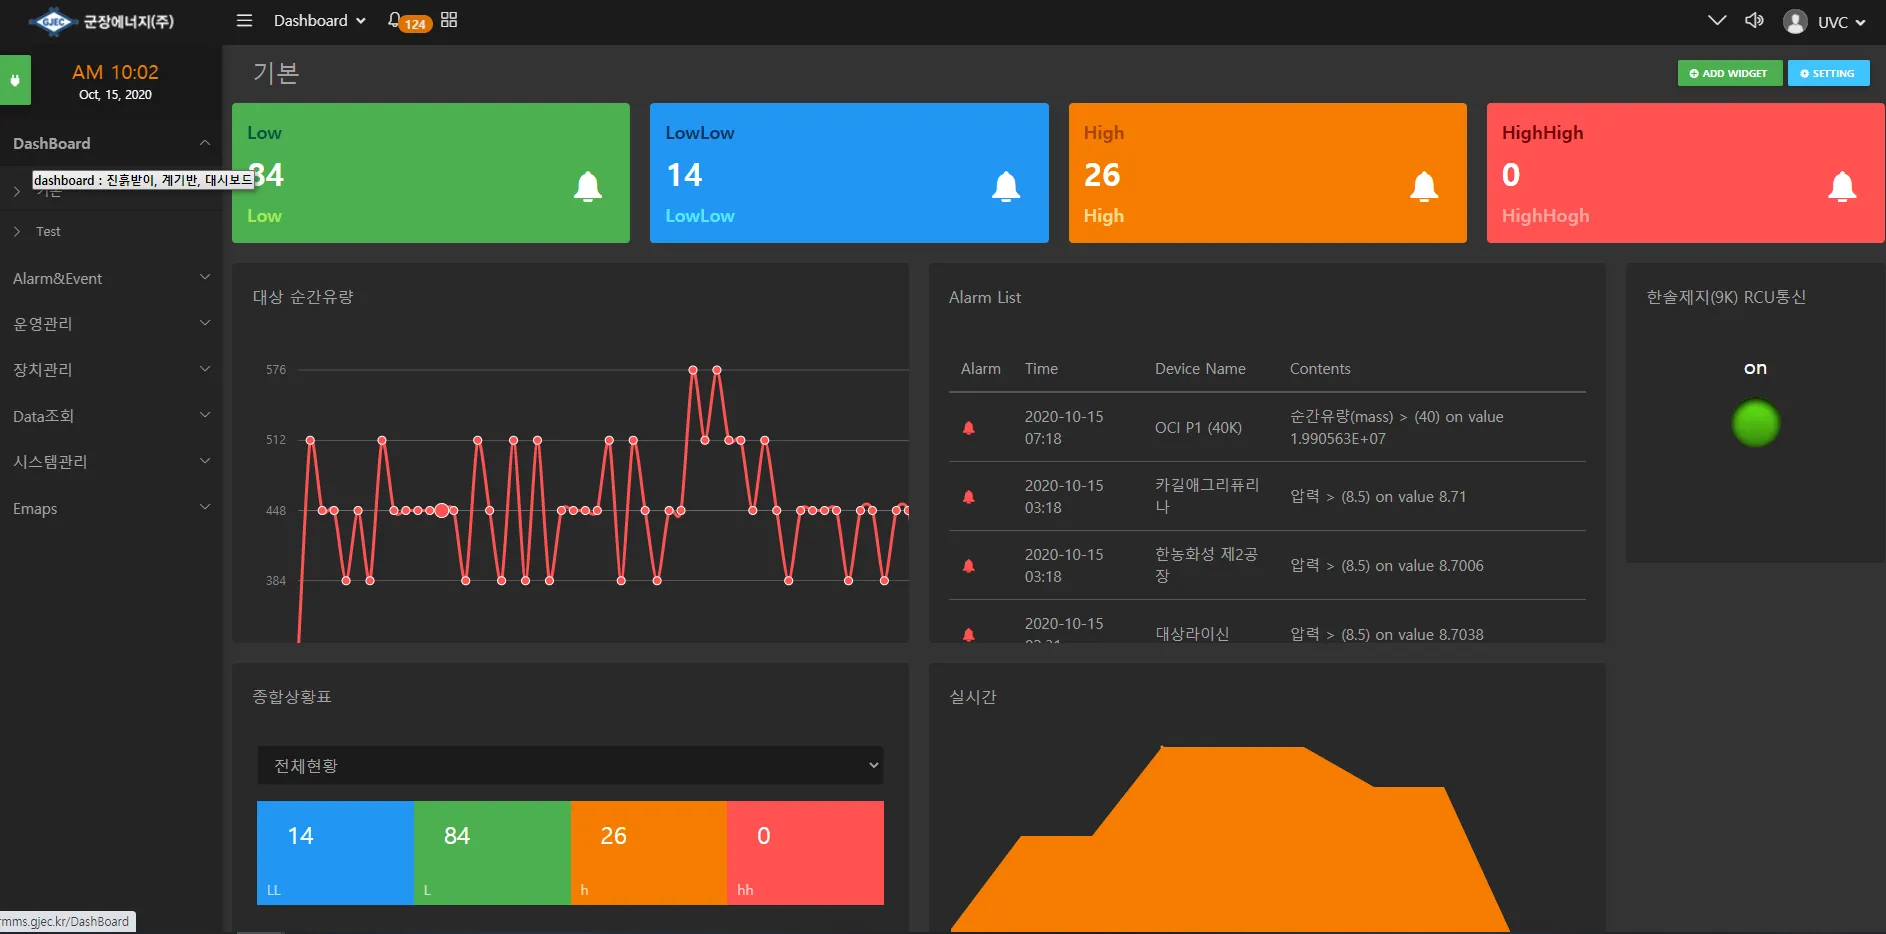1886x934 pixels.
Task: Open the Dashboard dropdown in top bar
Action: pyautogui.click(x=320, y=21)
